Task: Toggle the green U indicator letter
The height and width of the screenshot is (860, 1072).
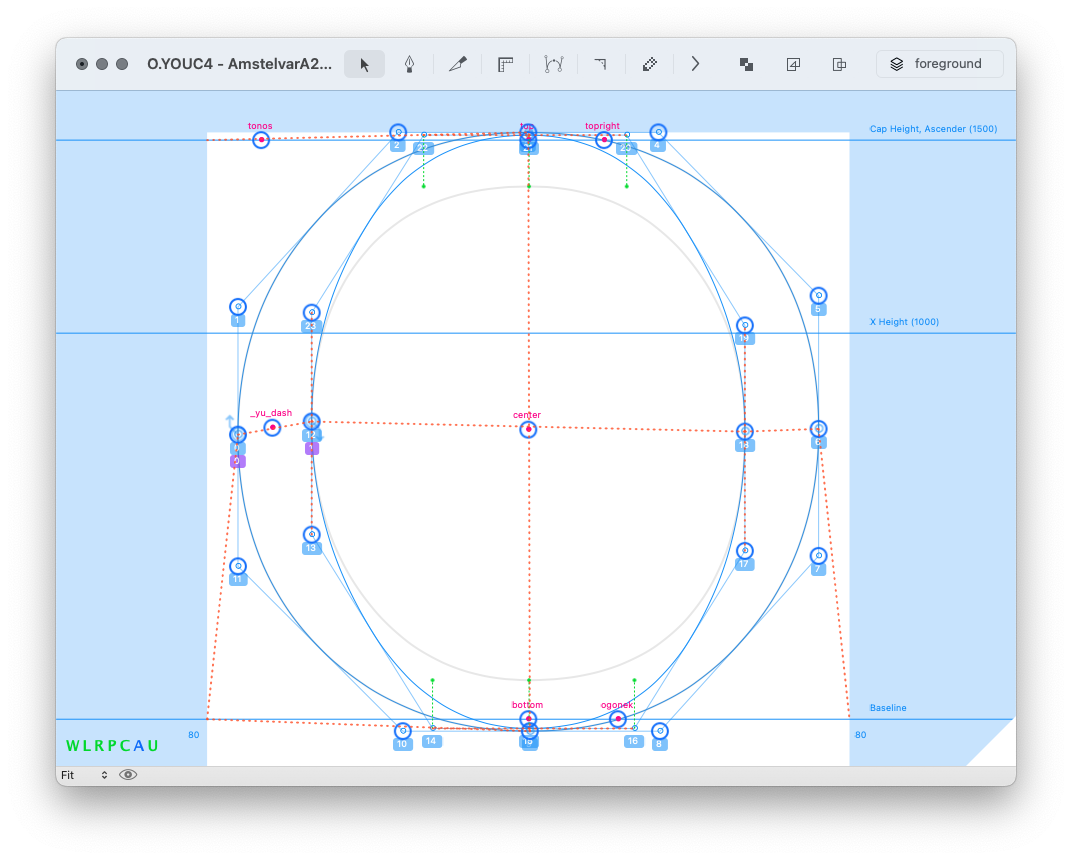Action: pos(153,746)
